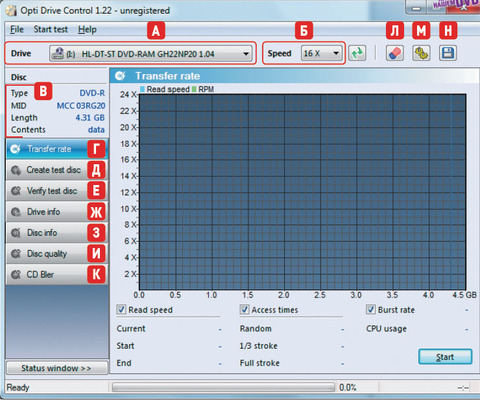
Task: Open the settings gears icon in toolbar
Action: click(x=421, y=53)
